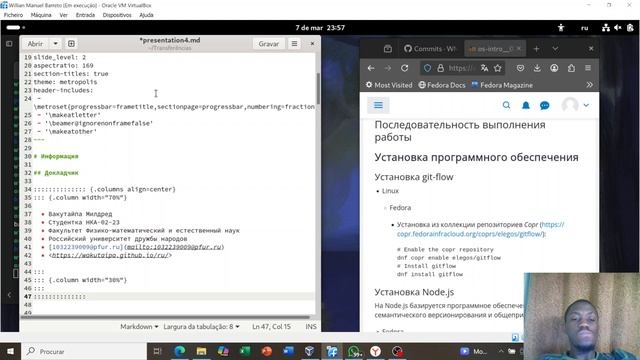Switch the ru keyboard layout indicator

point(584,28)
